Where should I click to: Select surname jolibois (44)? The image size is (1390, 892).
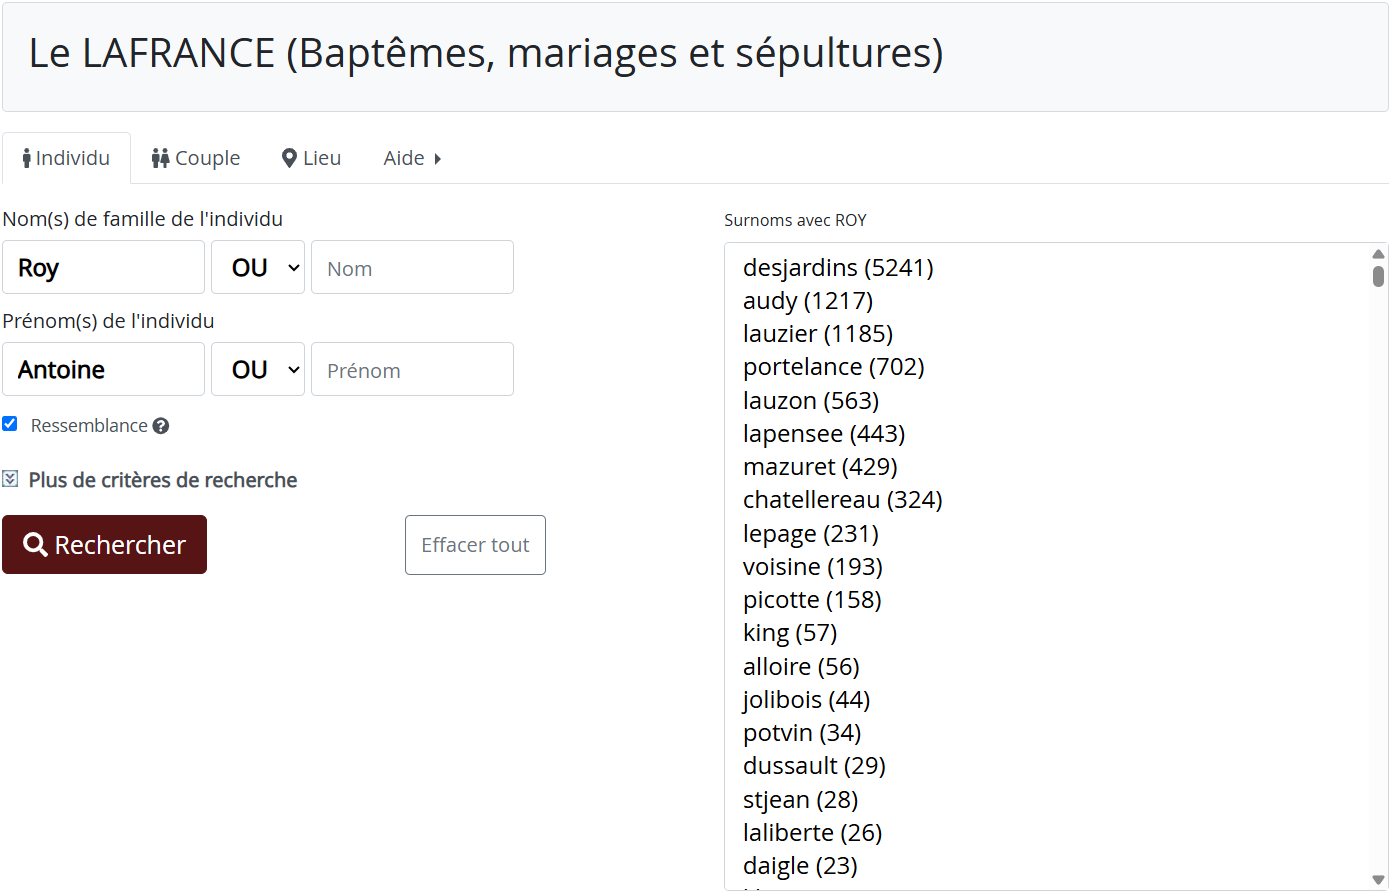(x=806, y=700)
